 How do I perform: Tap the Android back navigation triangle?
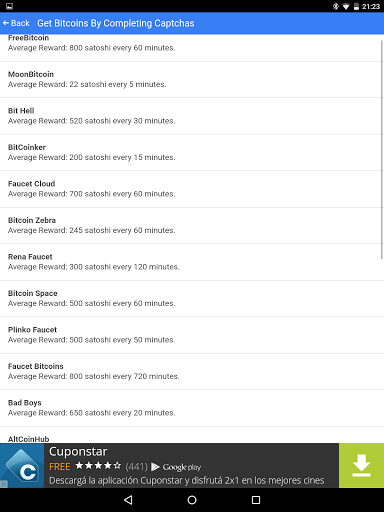pos(128,500)
